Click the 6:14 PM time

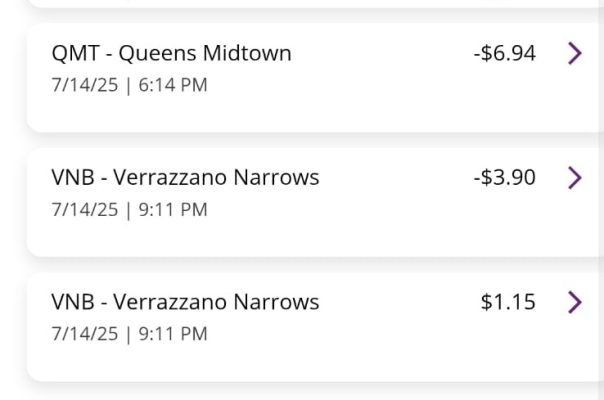[173, 85]
